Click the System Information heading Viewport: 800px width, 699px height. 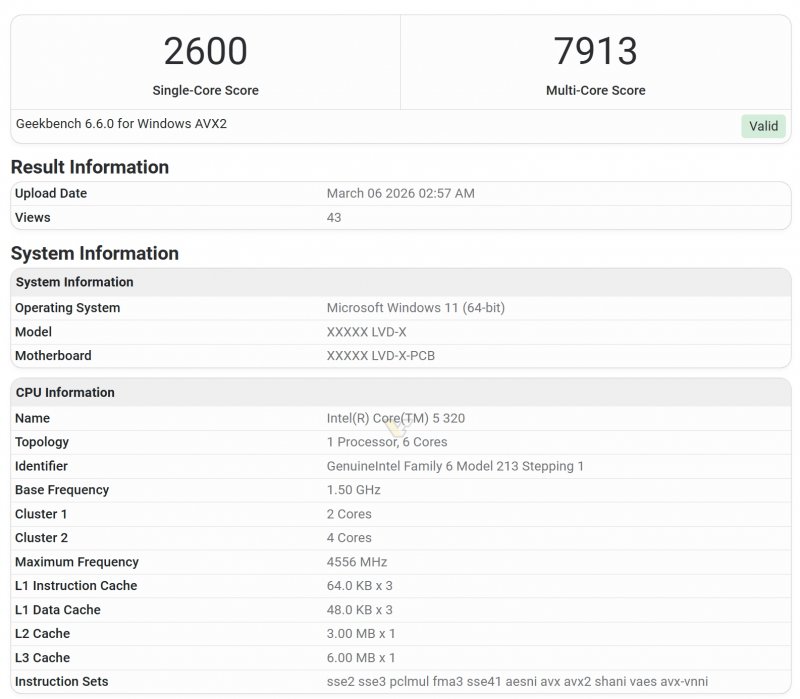(93, 253)
